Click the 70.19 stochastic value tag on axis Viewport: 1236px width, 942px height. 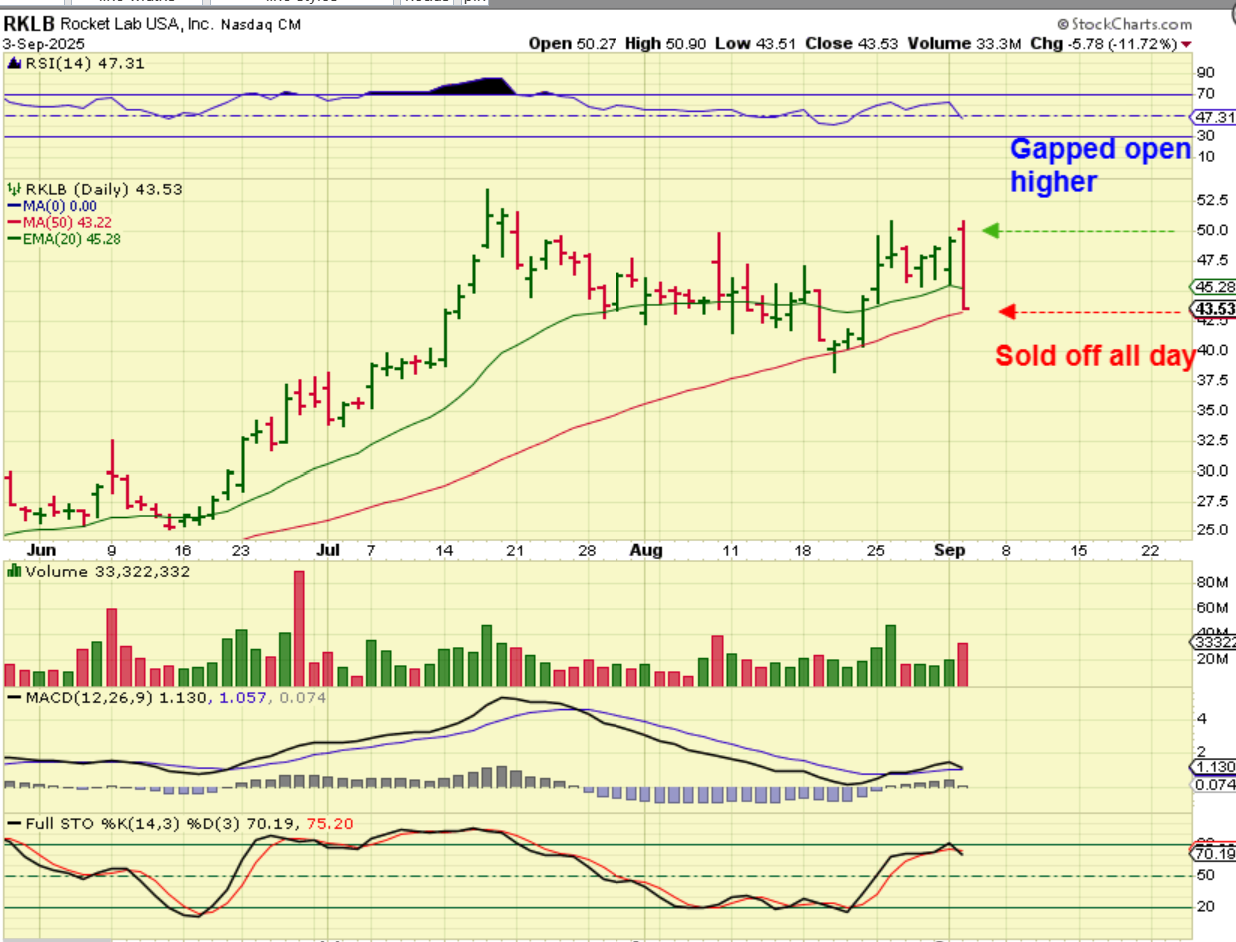pyautogui.click(x=1213, y=854)
